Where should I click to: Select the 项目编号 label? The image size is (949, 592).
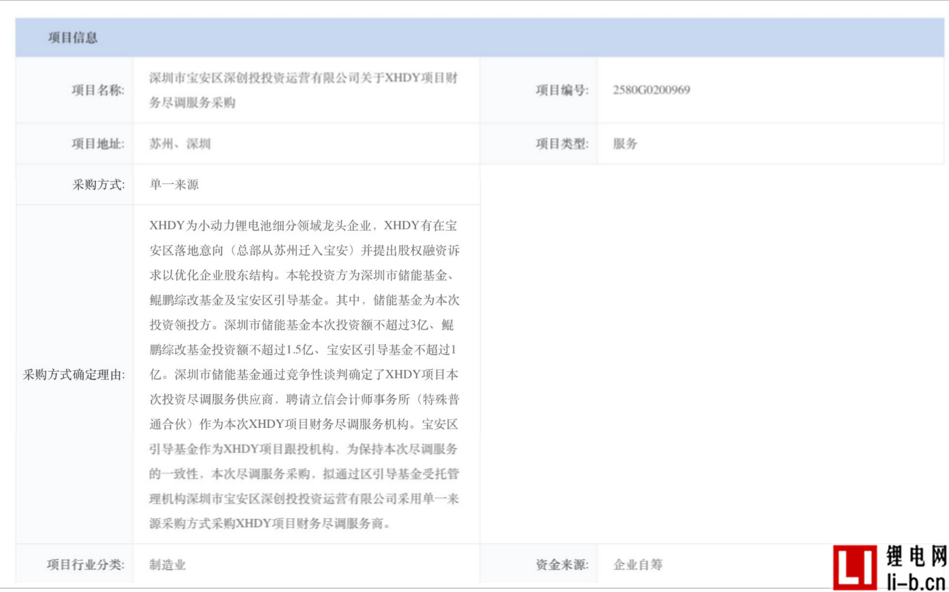(x=562, y=91)
